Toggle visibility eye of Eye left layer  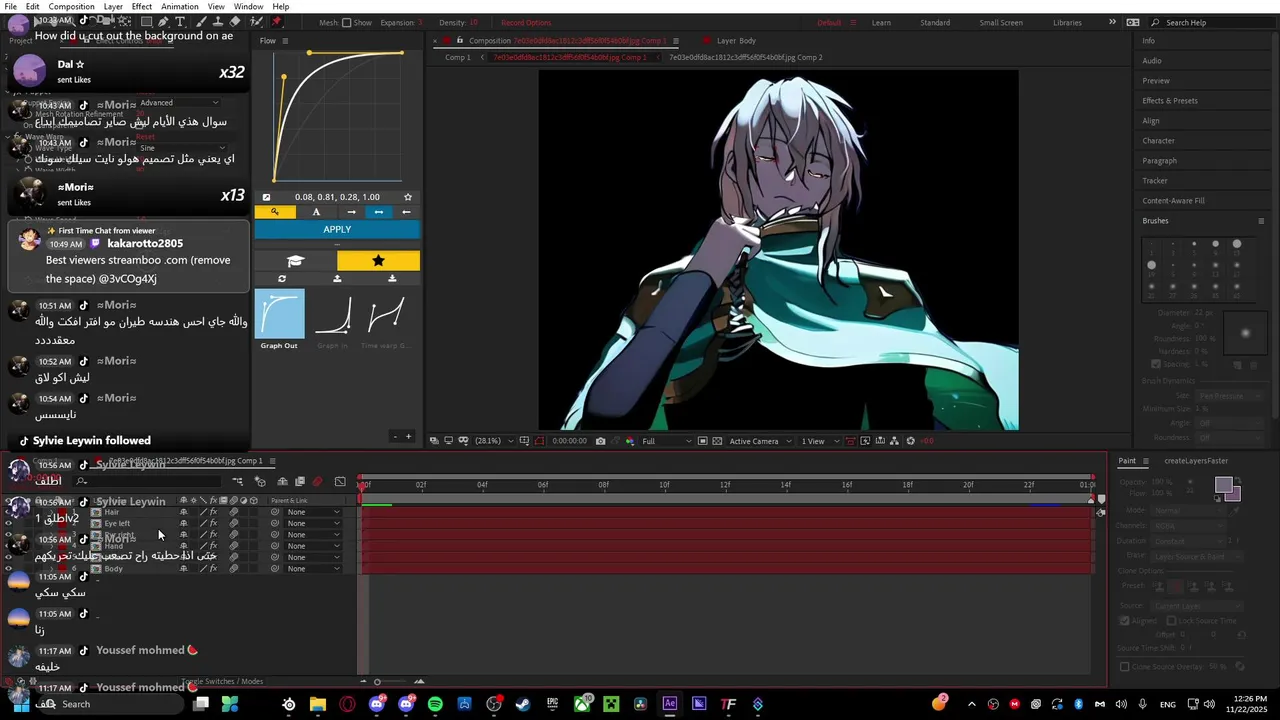(9, 523)
